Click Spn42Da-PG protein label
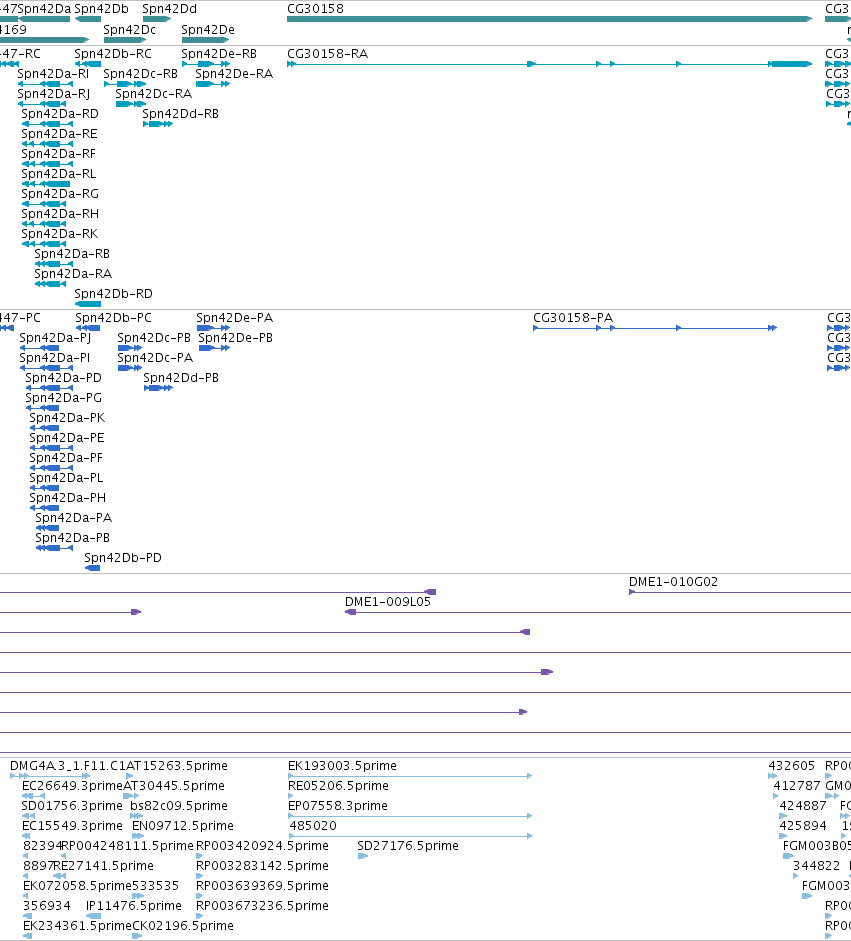The image size is (851, 941). tap(64, 398)
